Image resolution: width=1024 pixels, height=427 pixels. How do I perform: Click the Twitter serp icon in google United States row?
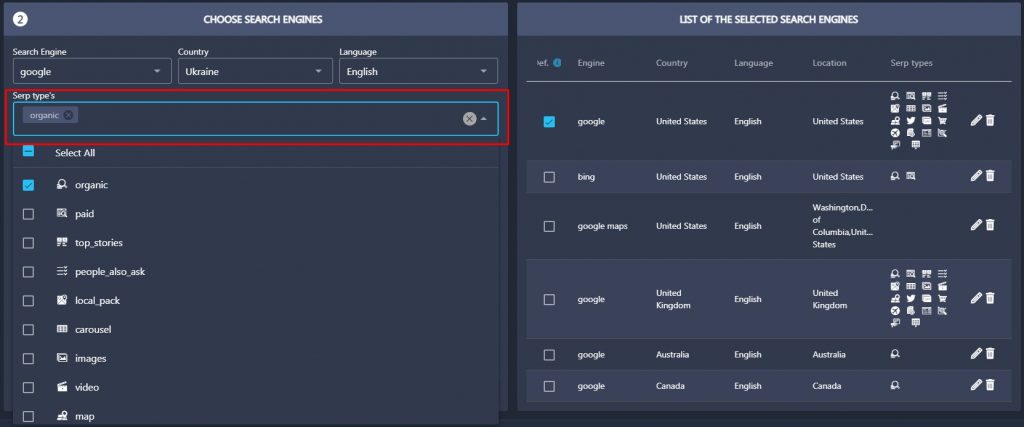click(911, 121)
